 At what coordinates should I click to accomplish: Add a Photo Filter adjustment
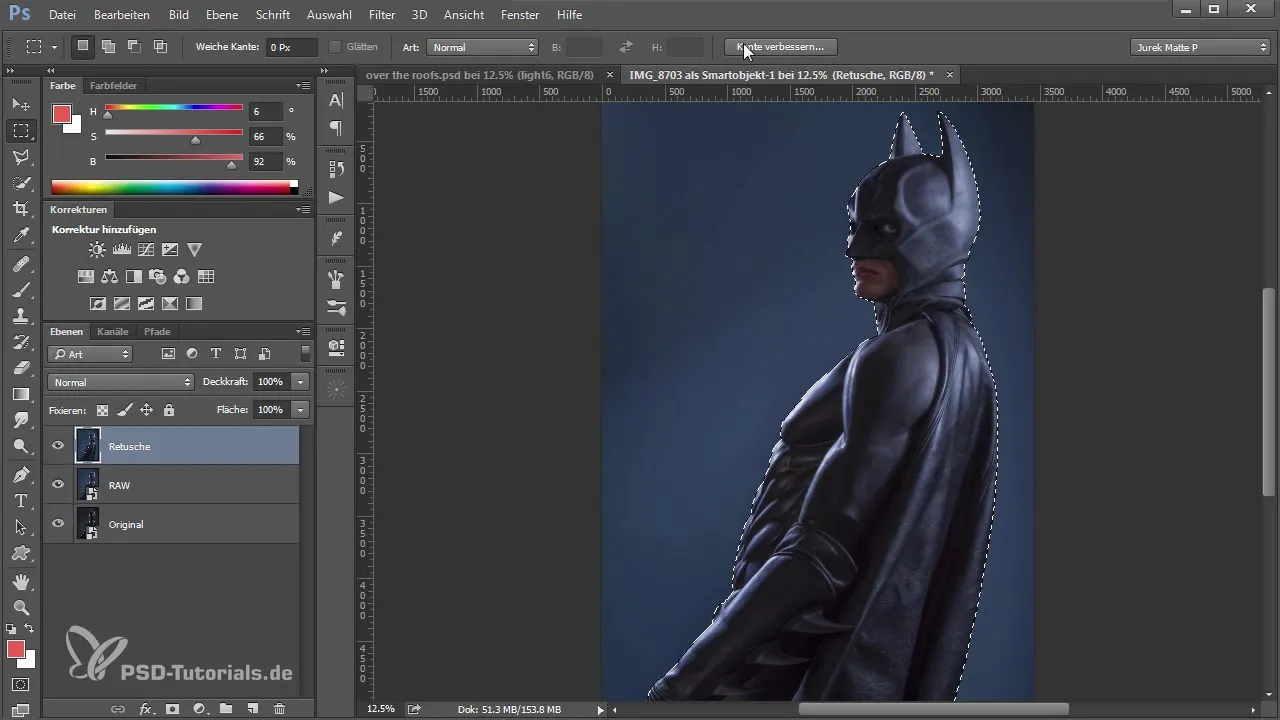pos(158,277)
